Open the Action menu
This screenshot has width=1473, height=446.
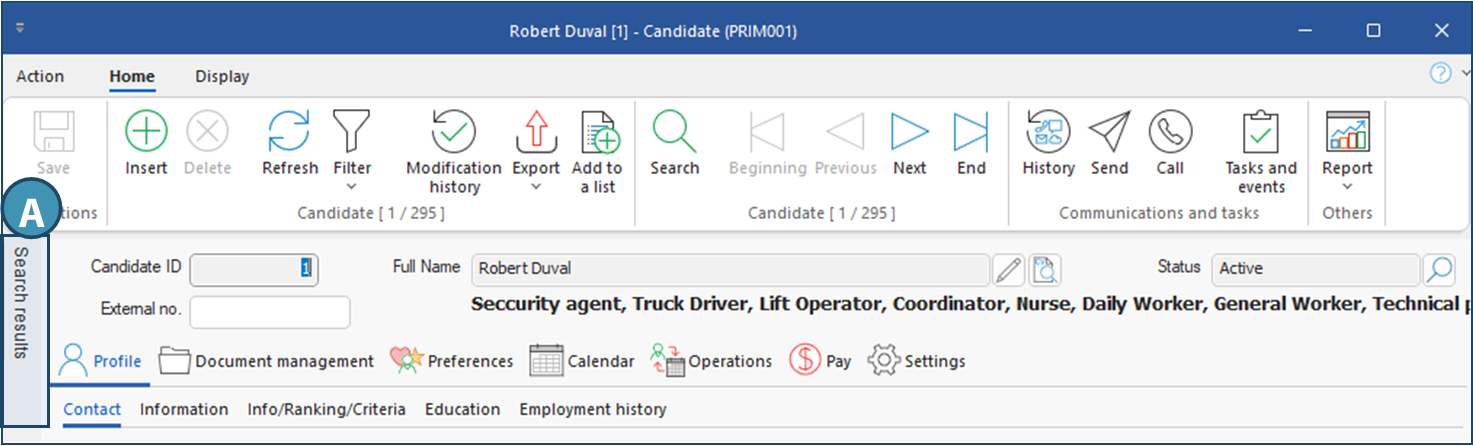[40, 77]
